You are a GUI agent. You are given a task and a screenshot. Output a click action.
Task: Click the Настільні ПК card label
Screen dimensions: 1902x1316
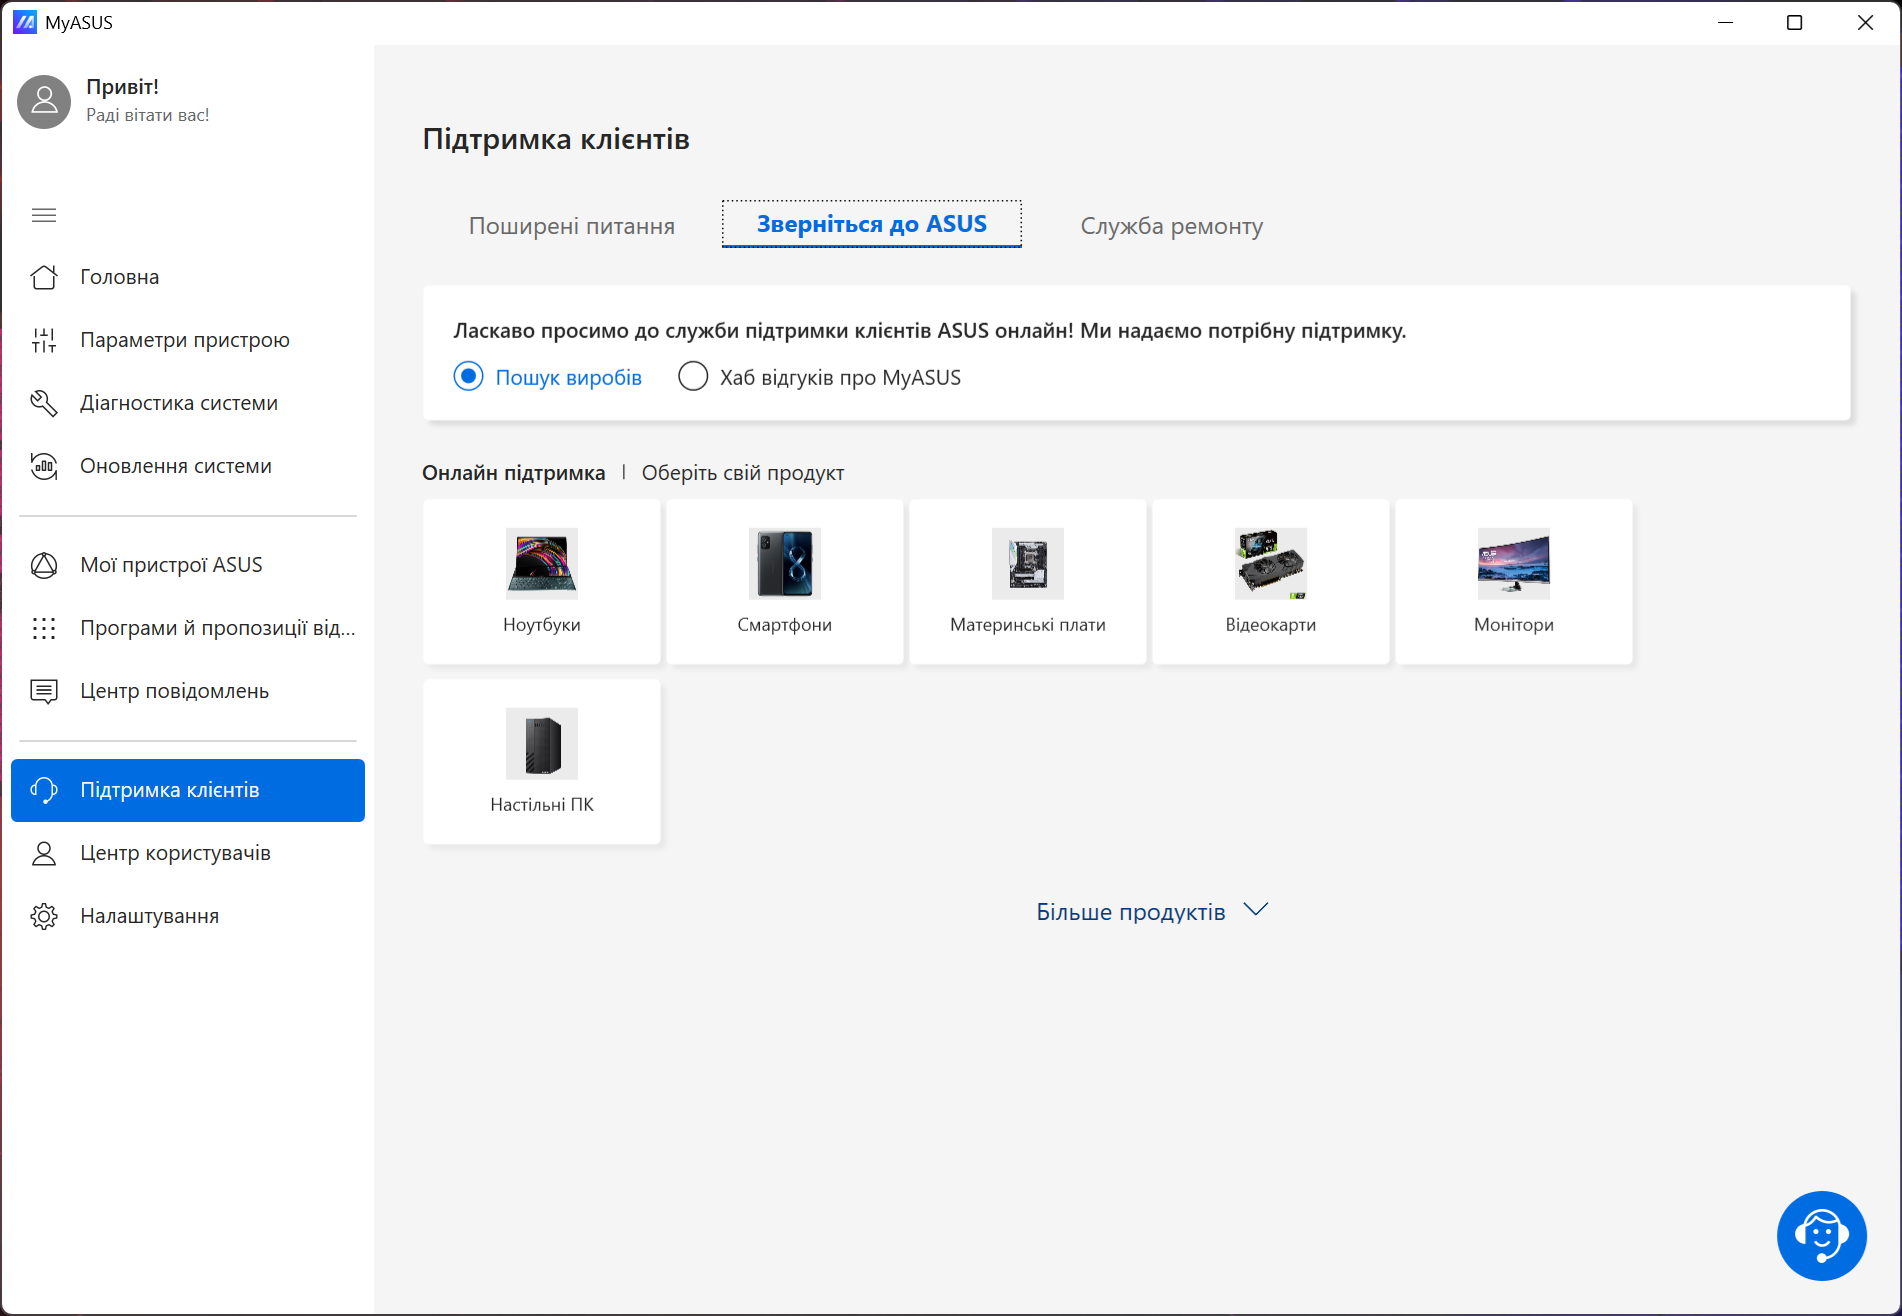click(x=542, y=805)
